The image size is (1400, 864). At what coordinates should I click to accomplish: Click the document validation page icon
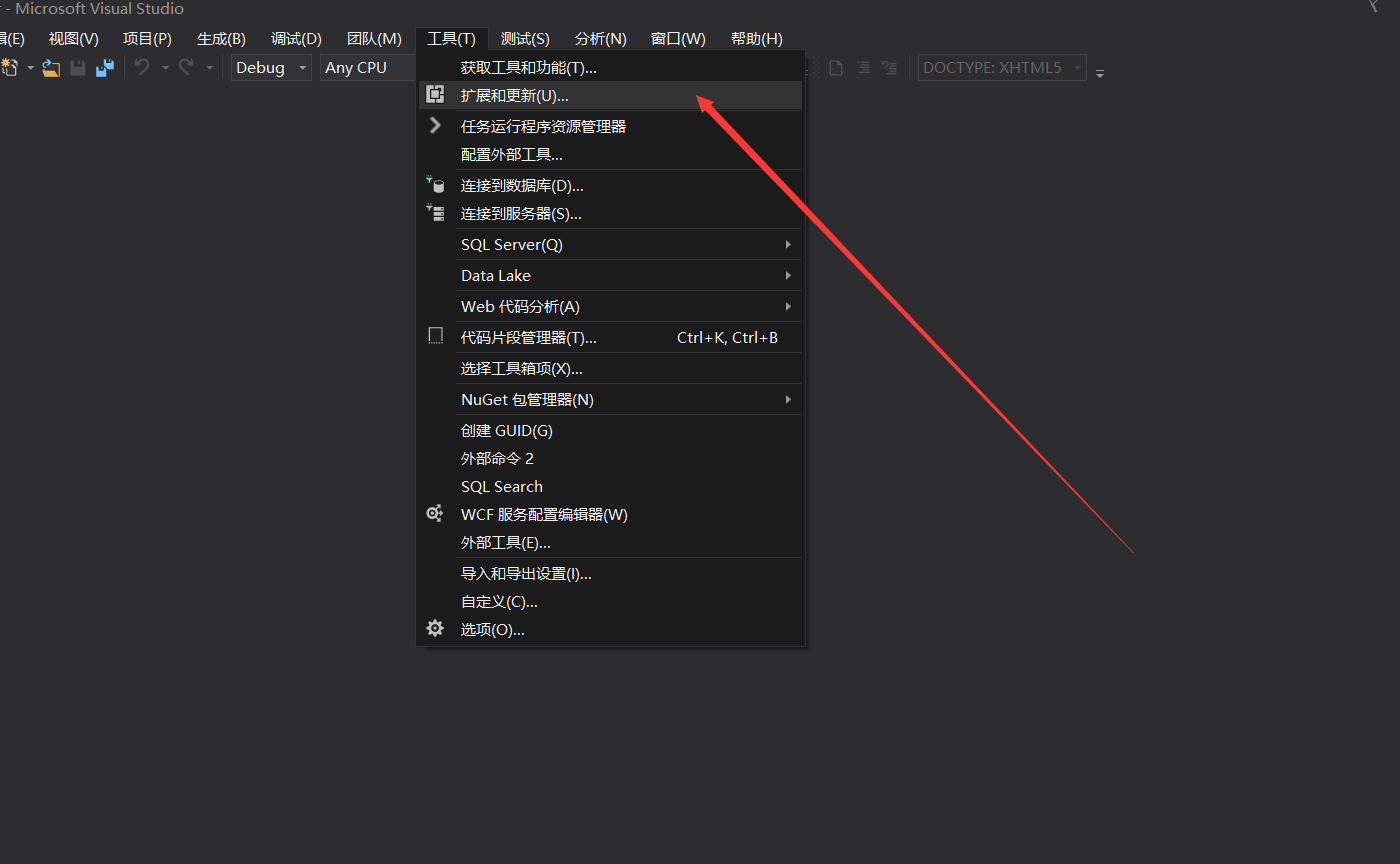(x=836, y=68)
